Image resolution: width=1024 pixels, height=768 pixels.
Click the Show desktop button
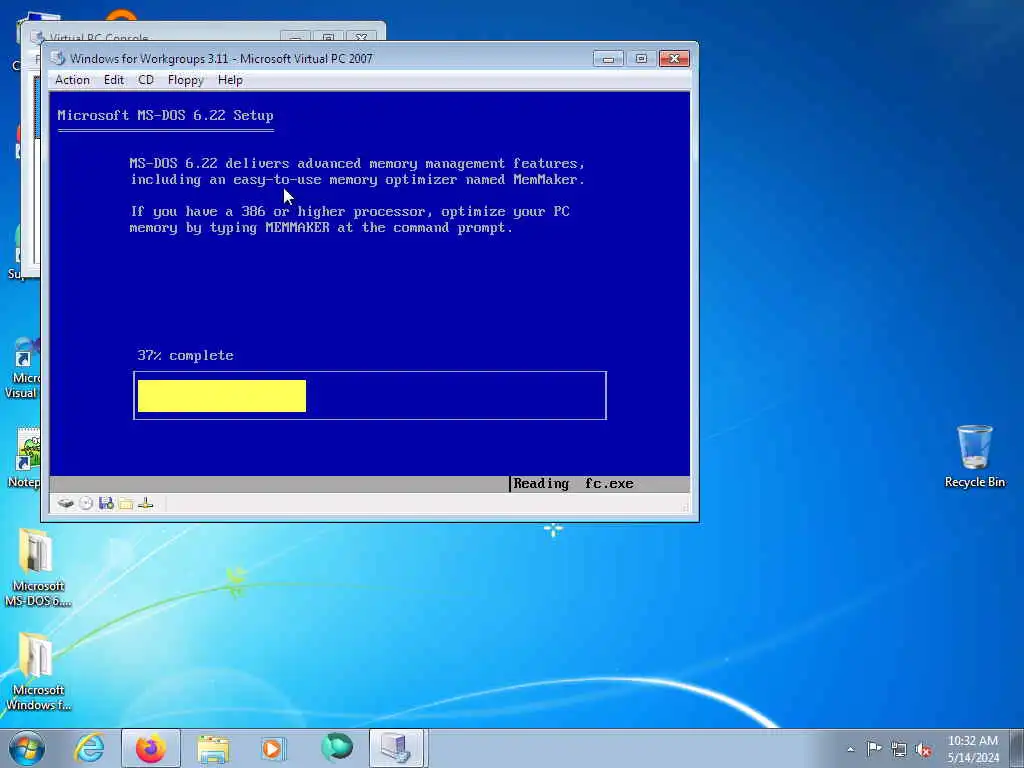(1018, 748)
